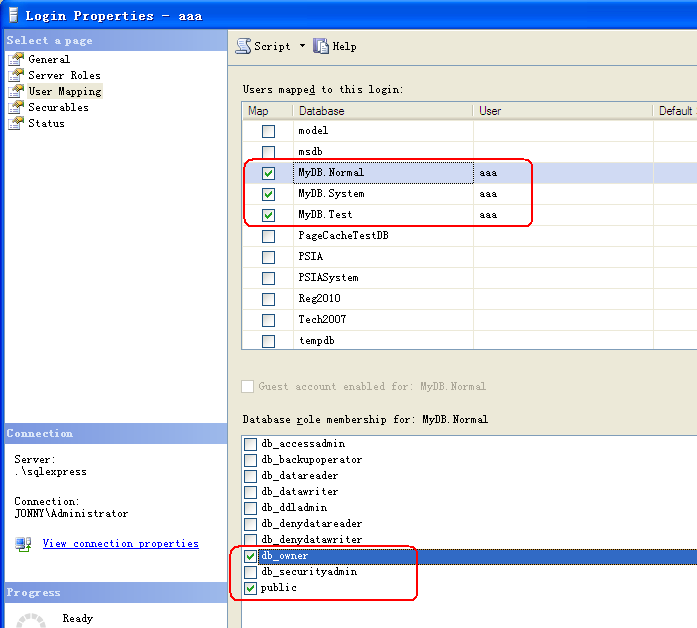Click the Script toolbar icon

(243, 46)
